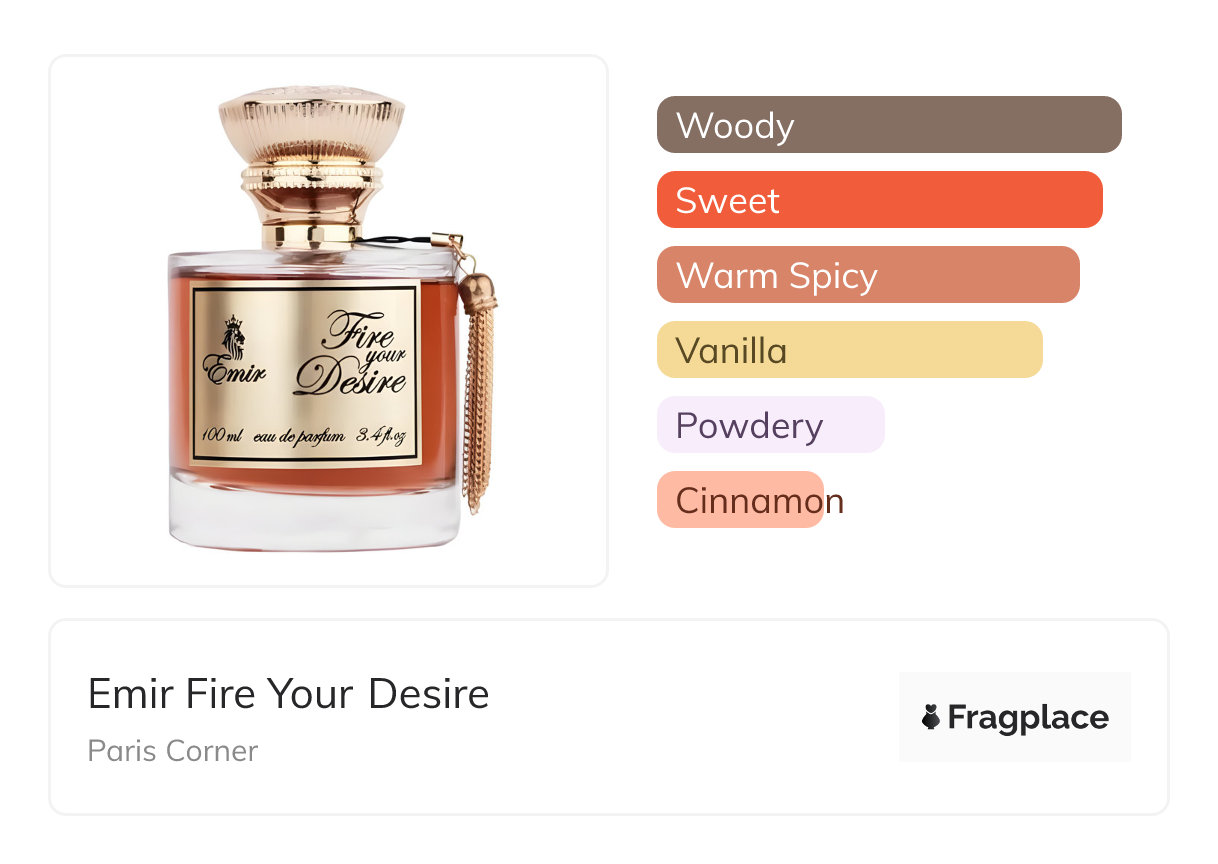
Task: Open the Paris Corner brand link
Action: pyautogui.click(x=173, y=751)
